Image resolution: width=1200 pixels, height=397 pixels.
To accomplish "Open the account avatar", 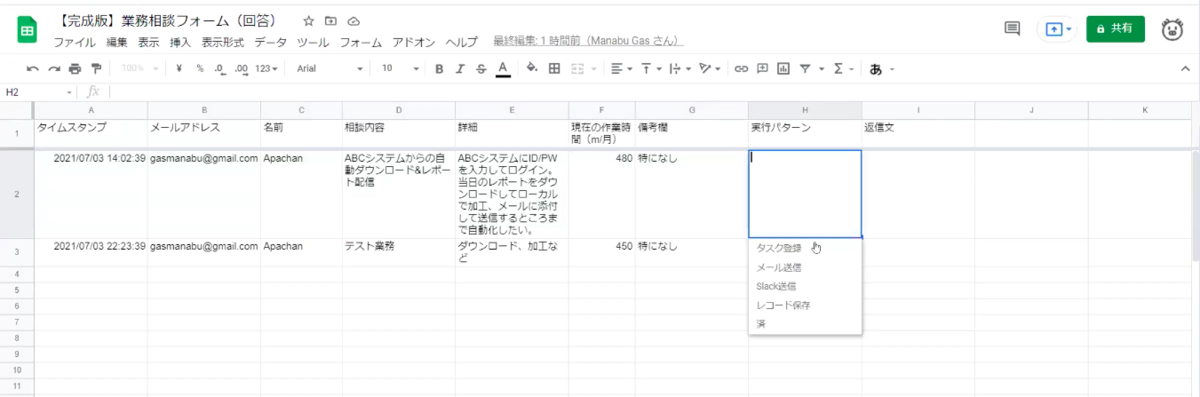I will (x=1172, y=30).
